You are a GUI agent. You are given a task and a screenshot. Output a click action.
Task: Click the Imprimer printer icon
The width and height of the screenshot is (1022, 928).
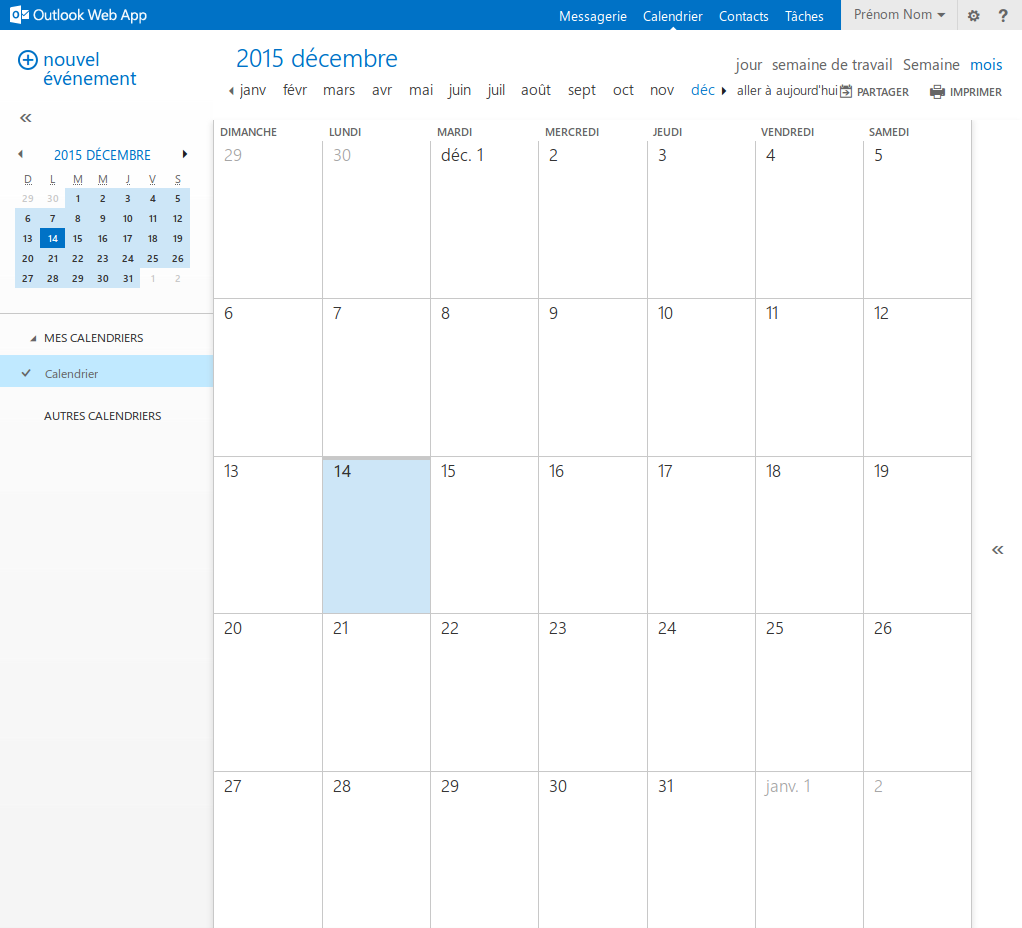click(937, 92)
